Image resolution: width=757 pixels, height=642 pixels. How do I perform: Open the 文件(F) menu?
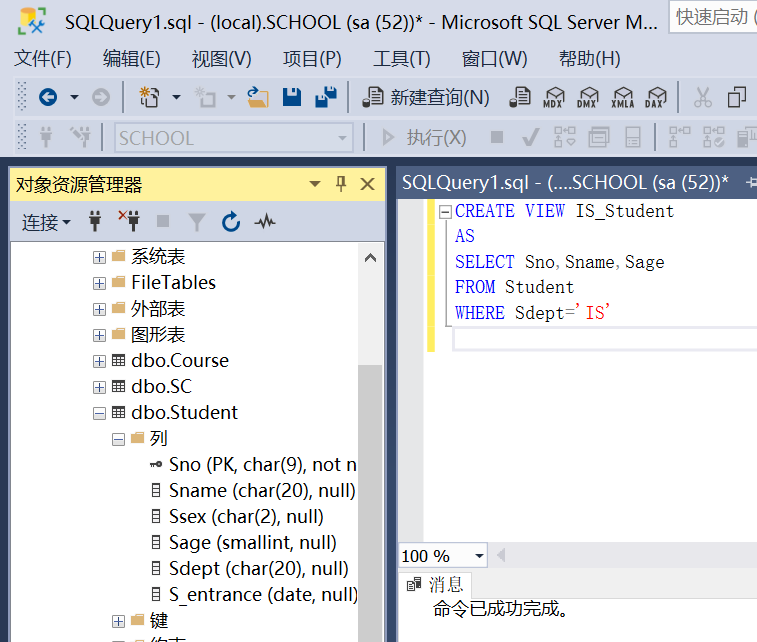click(x=42, y=59)
